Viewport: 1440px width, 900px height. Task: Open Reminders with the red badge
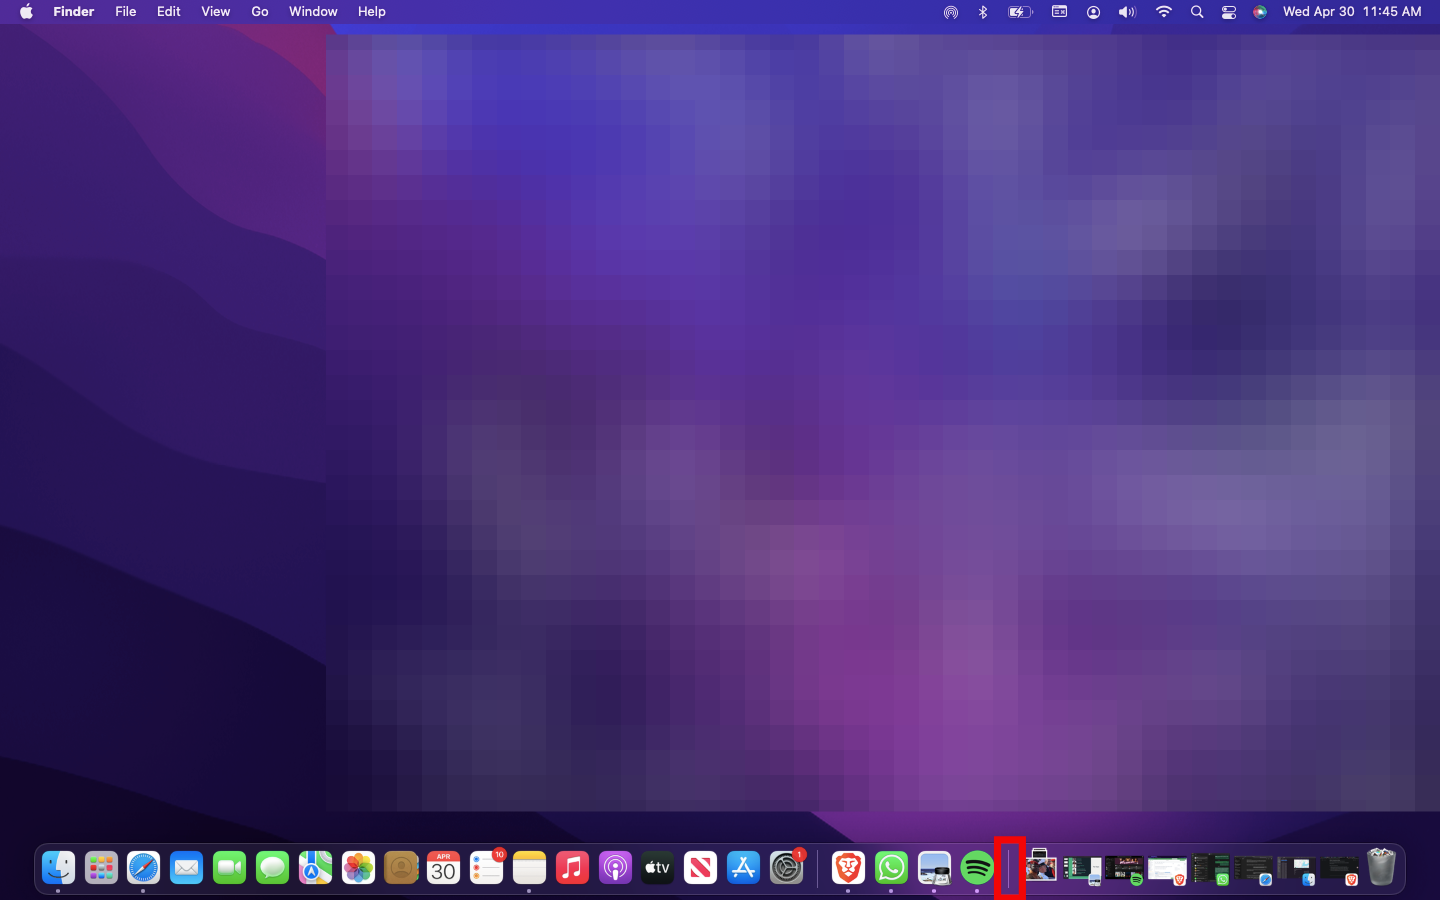click(x=487, y=867)
